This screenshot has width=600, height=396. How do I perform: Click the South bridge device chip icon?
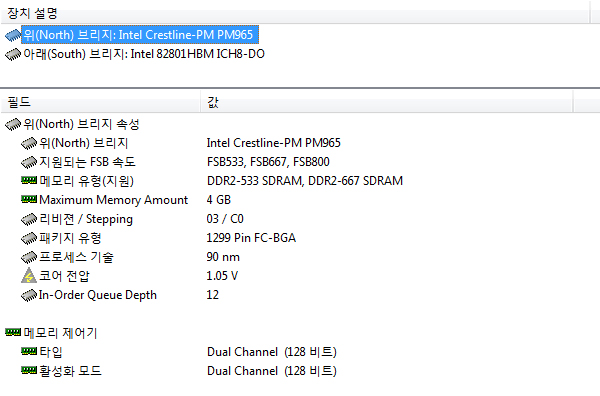click(13, 54)
